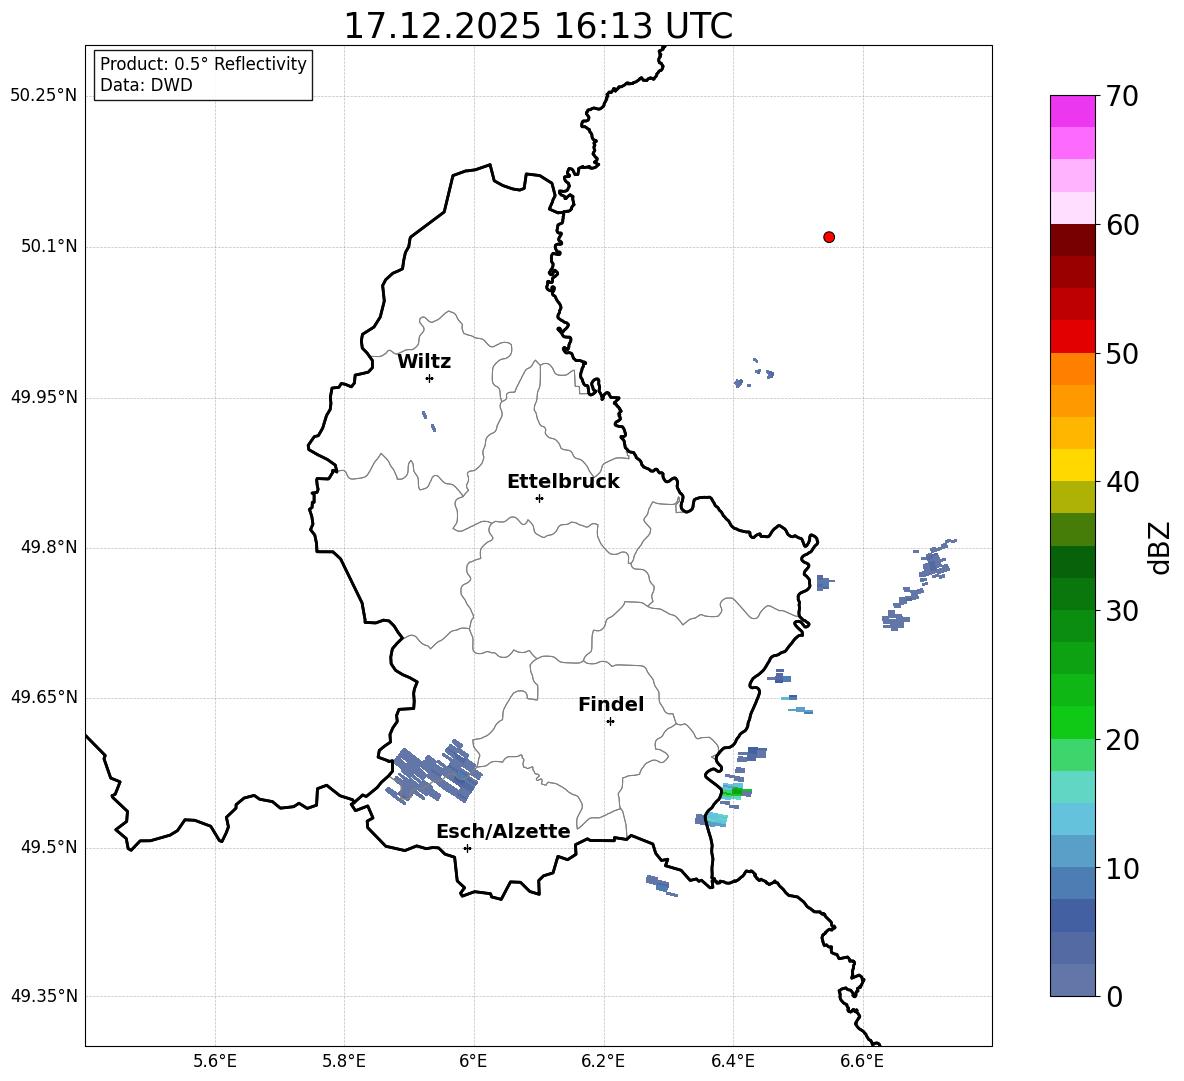This screenshot has width=1184, height=1081.
Task: Click the 5.6°E longitude label
Action: tap(215, 1062)
